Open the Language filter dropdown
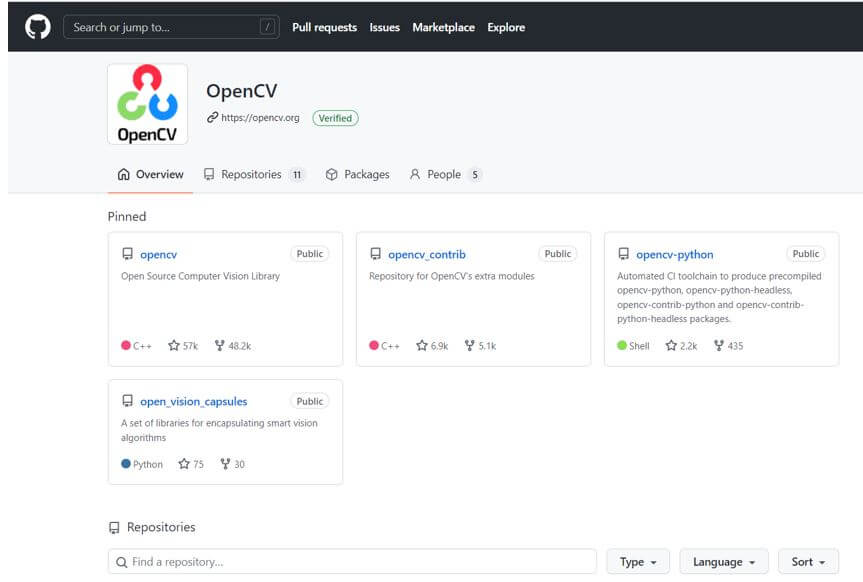The height and width of the screenshot is (582, 863). (x=723, y=561)
